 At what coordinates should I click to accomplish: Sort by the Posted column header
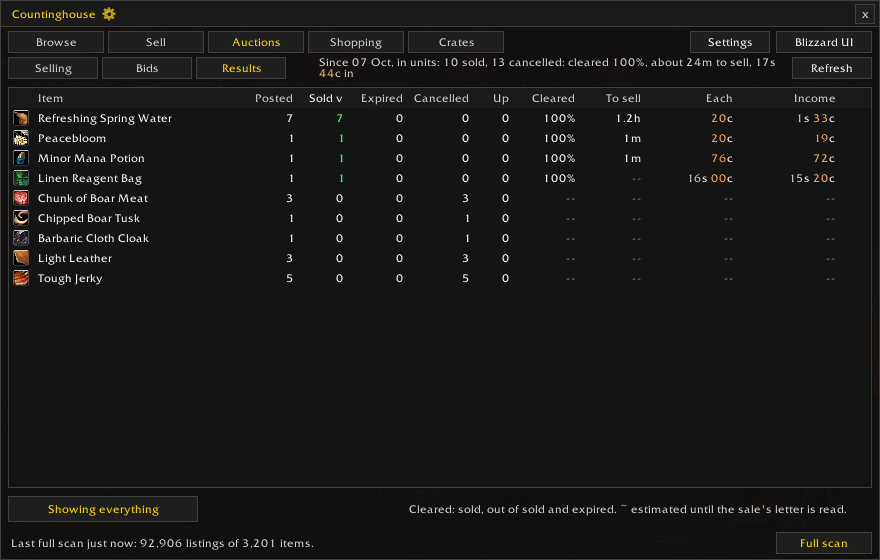tap(274, 98)
